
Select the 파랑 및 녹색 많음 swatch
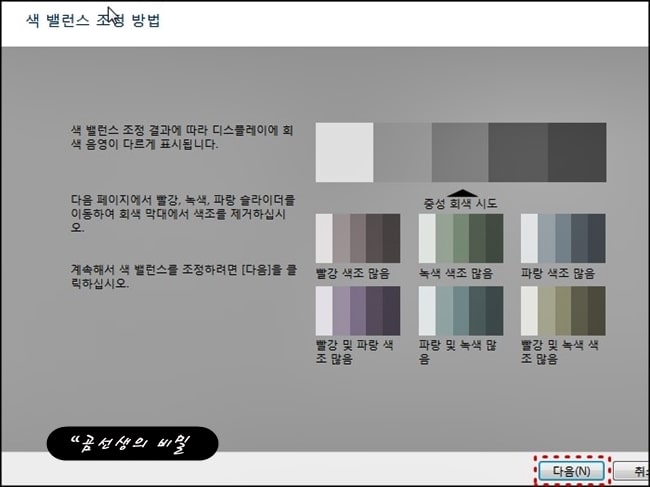pyautogui.click(x=461, y=311)
